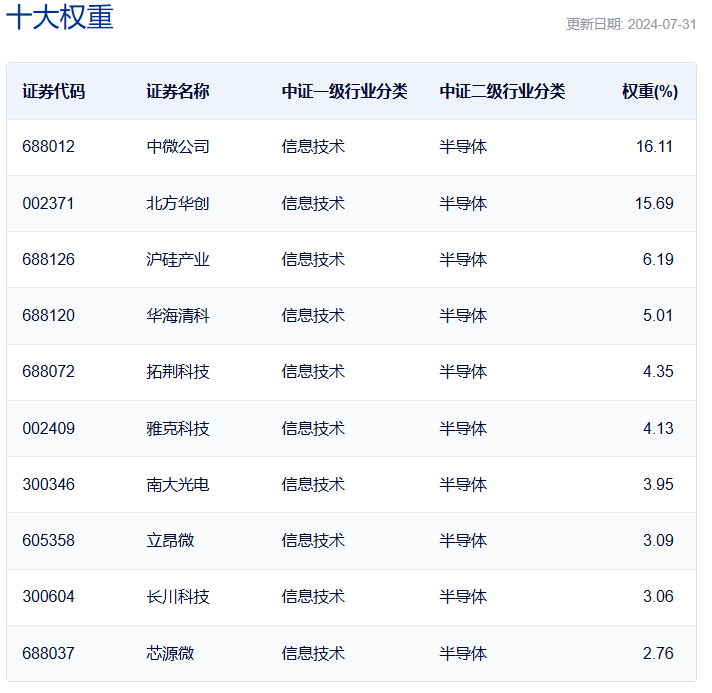Screen dimensions: 712x693
Task: Select security code 688072
Action: pyautogui.click(x=49, y=371)
